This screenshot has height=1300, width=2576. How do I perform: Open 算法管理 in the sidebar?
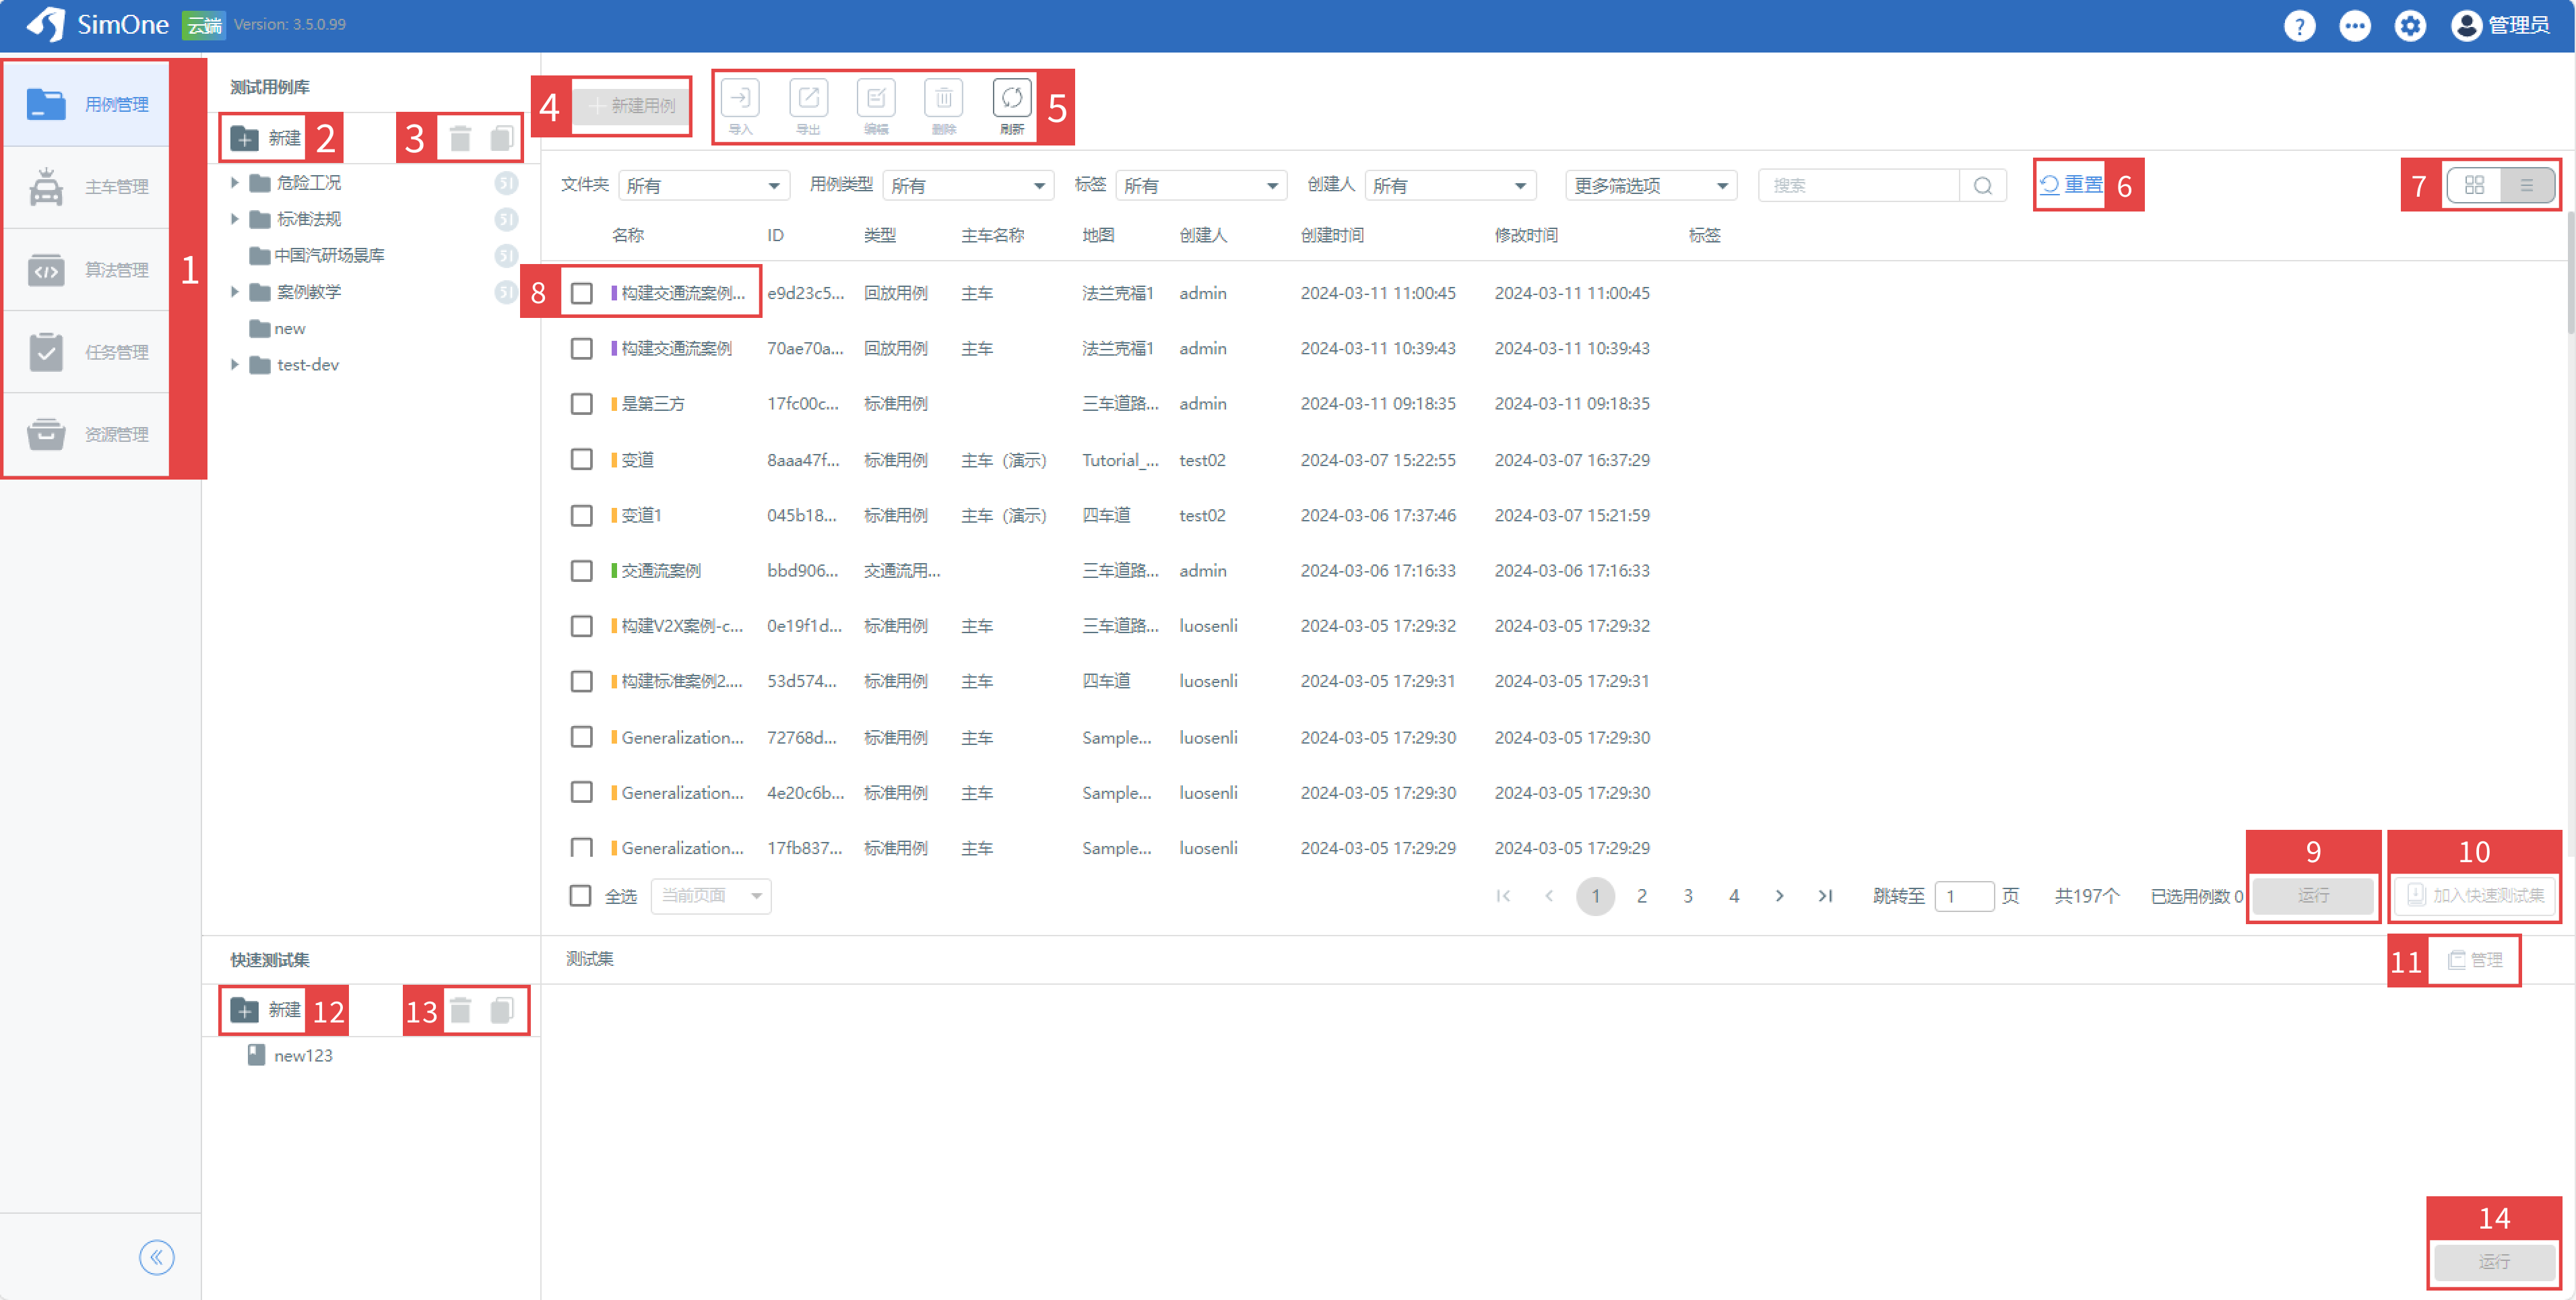87,269
